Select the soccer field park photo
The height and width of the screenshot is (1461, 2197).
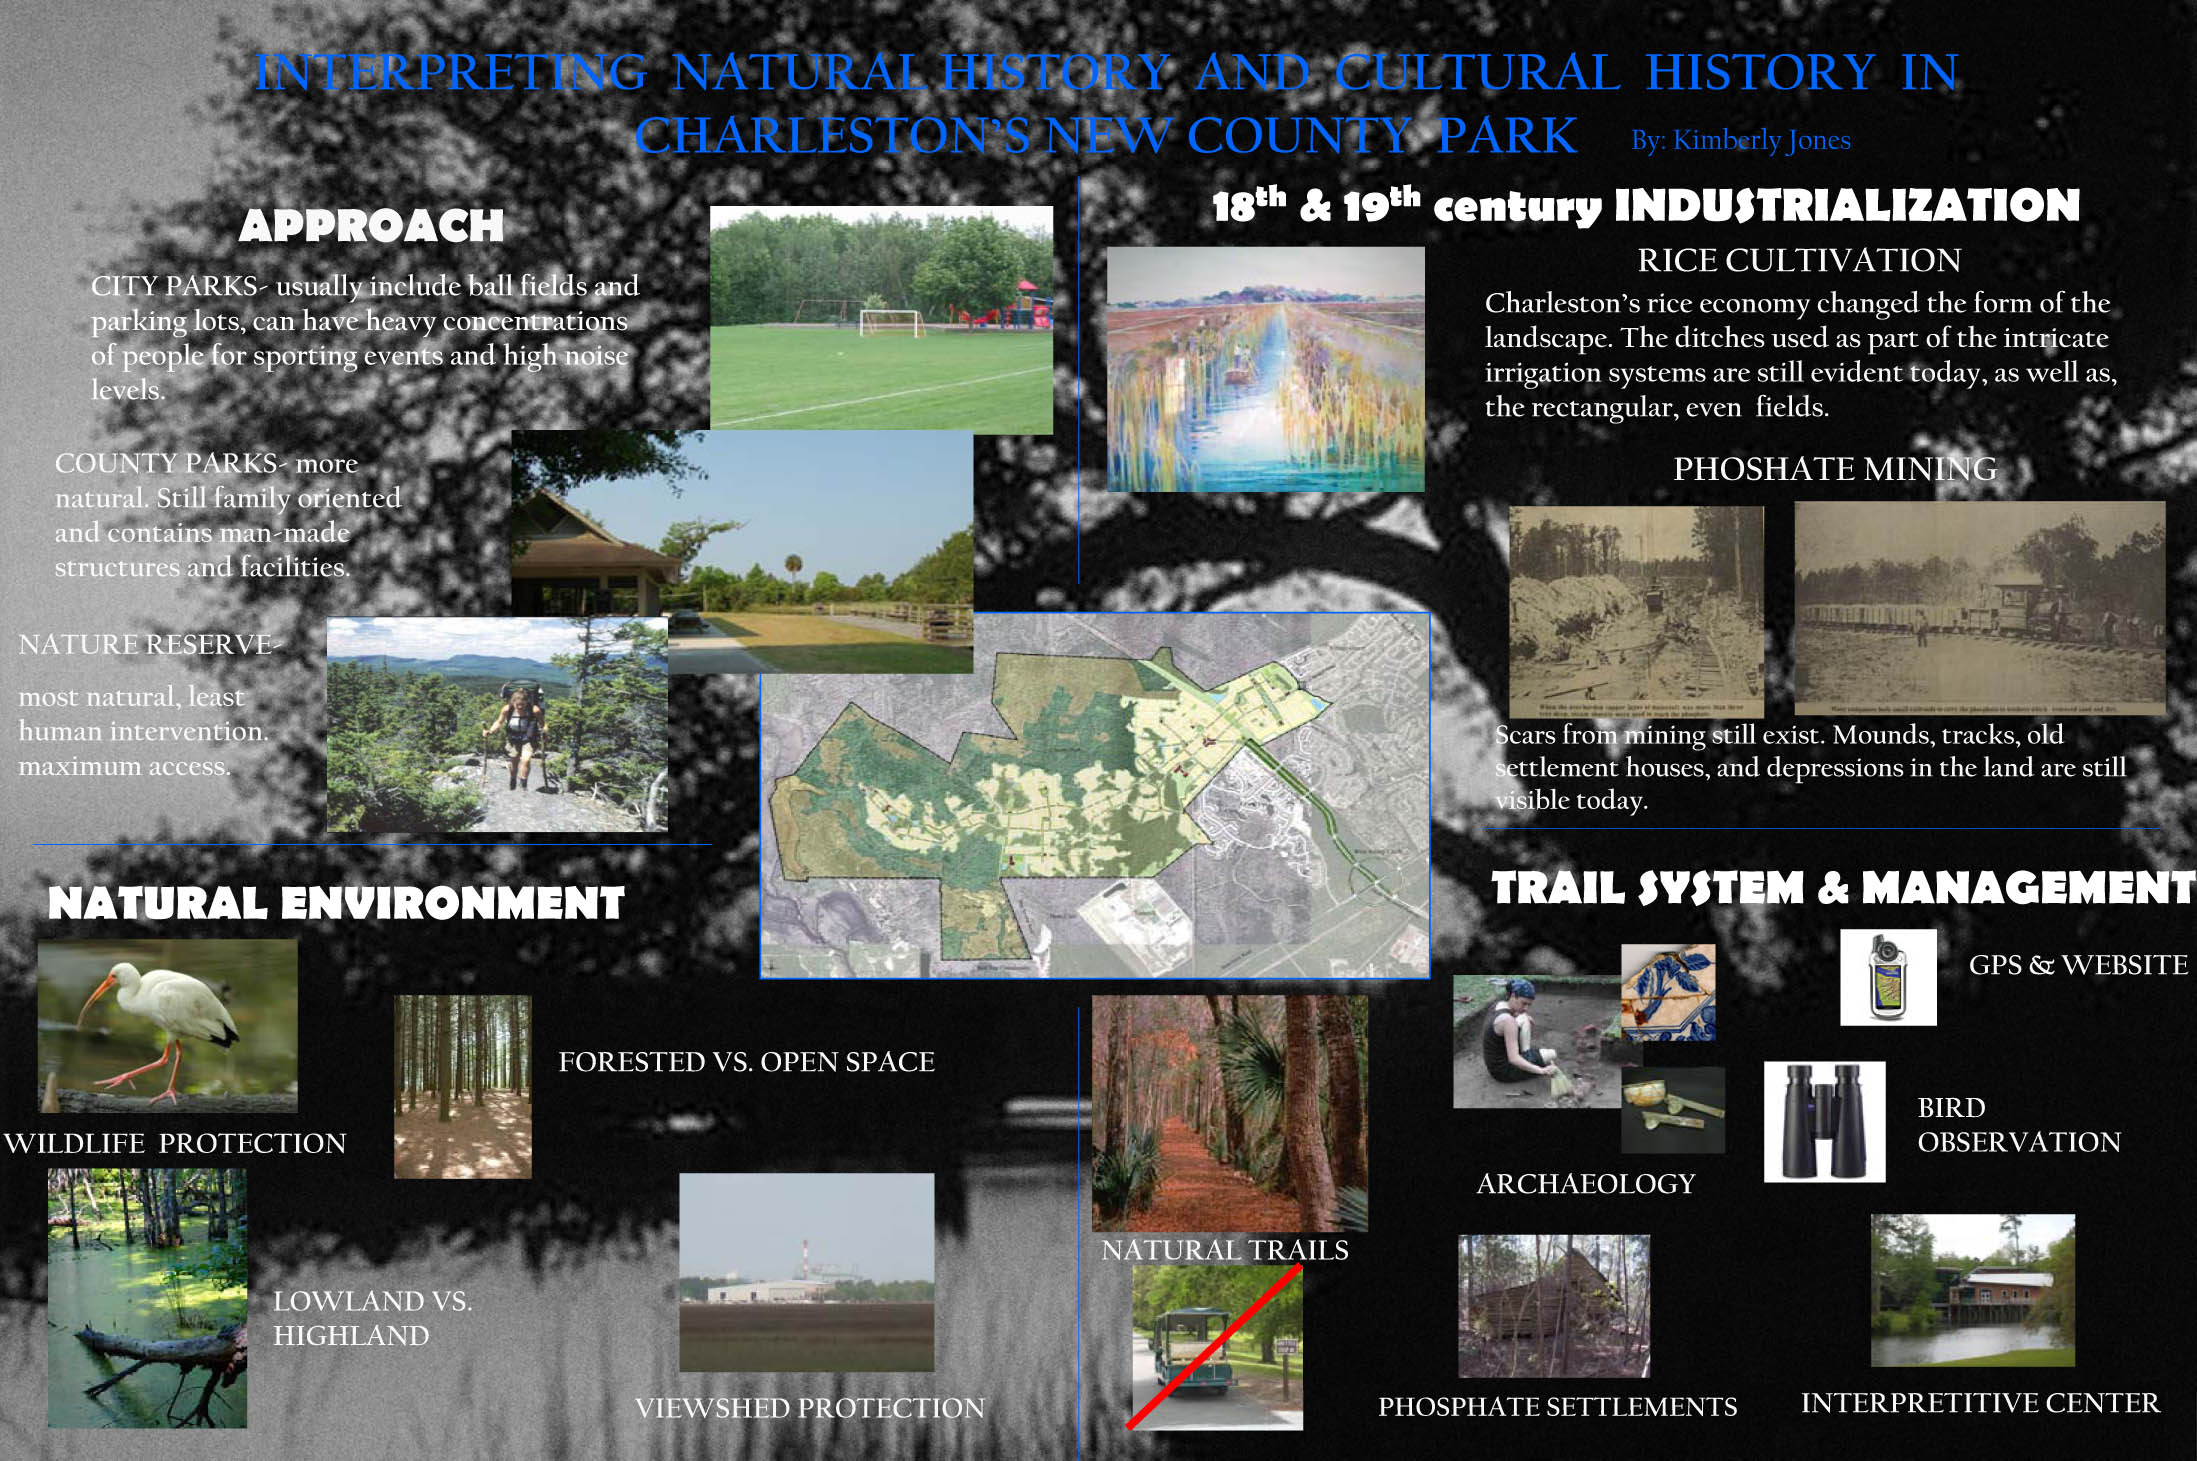tap(881, 320)
